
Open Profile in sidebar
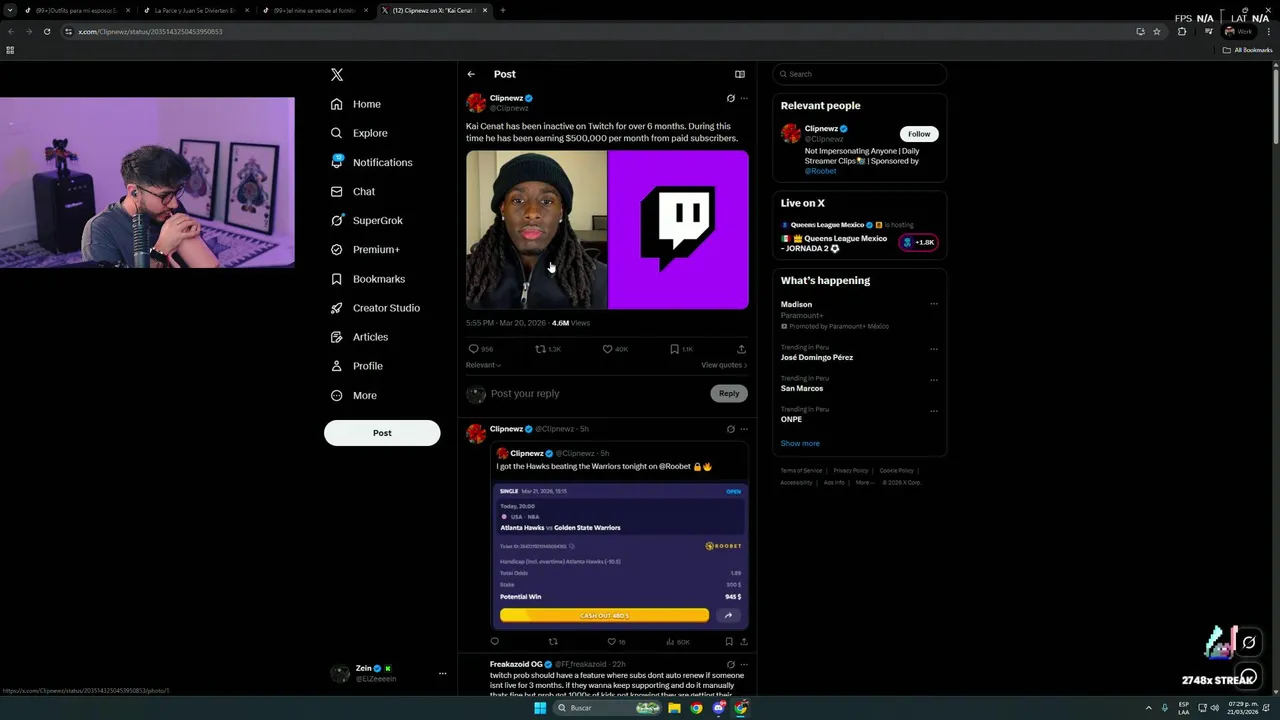coord(357,366)
